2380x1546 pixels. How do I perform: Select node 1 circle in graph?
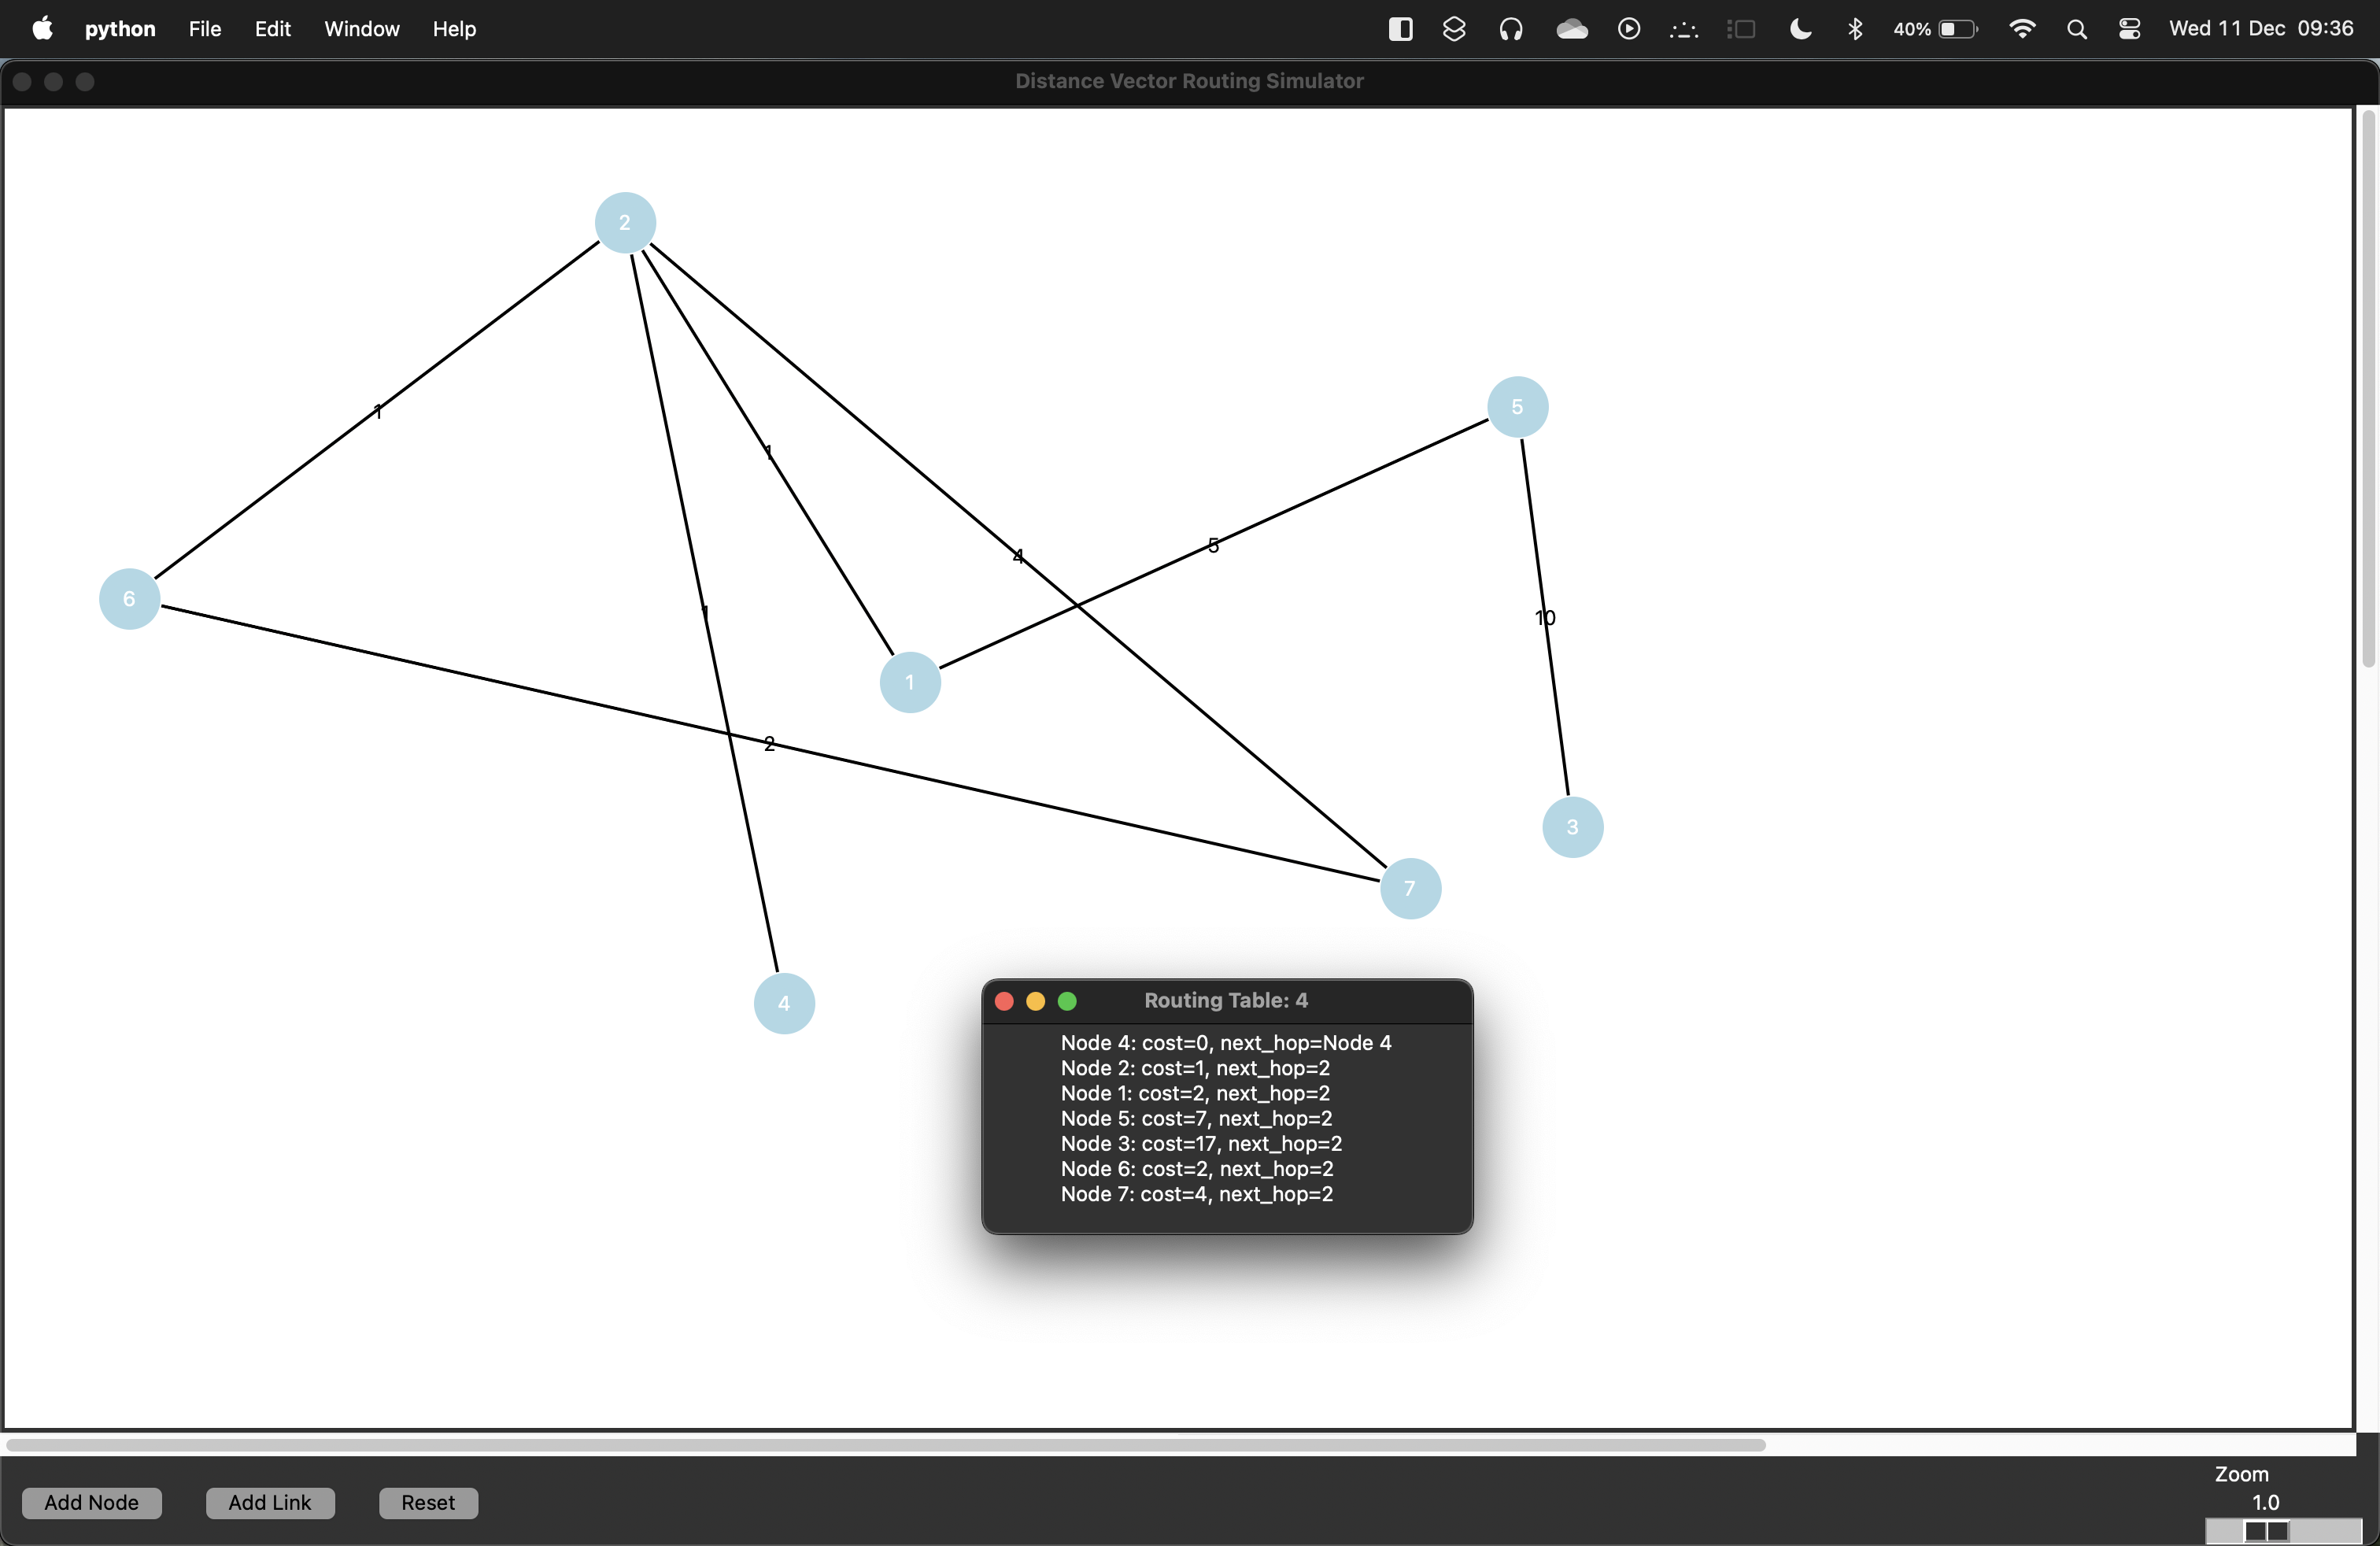pos(909,682)
